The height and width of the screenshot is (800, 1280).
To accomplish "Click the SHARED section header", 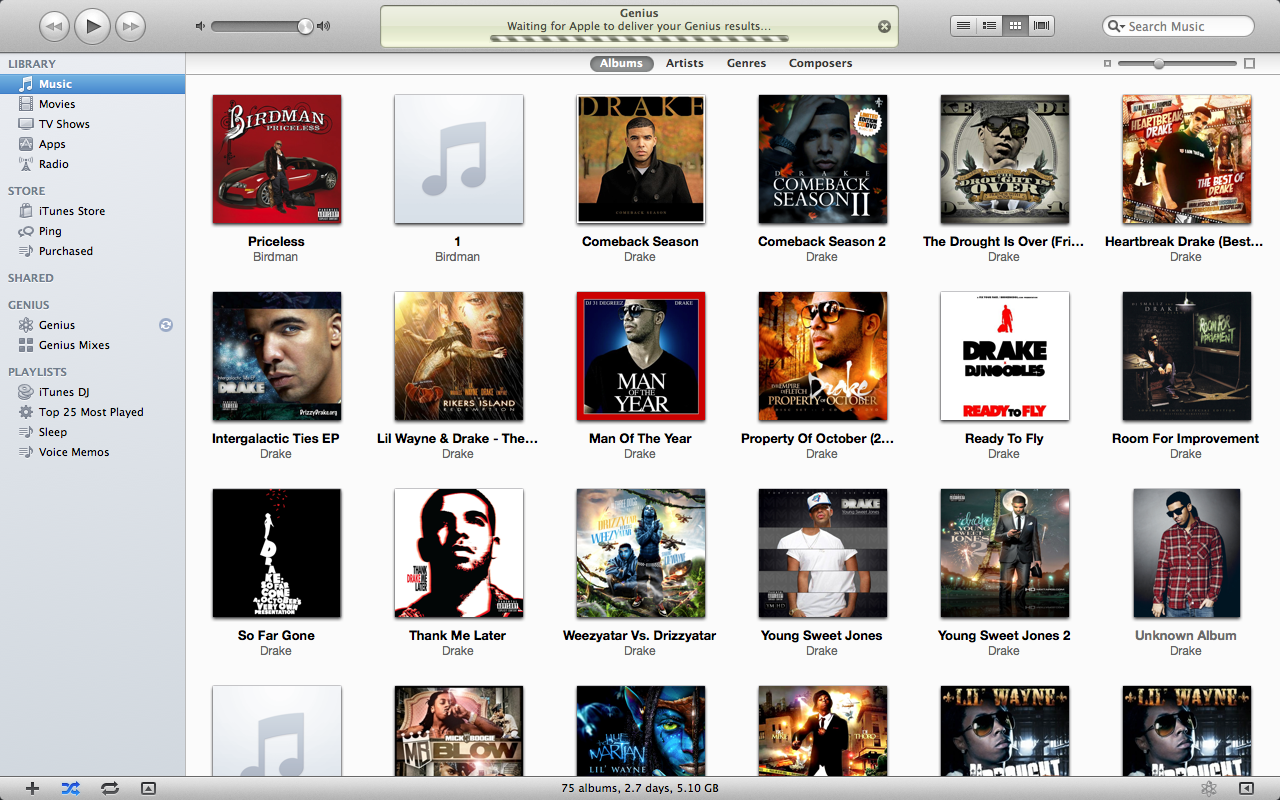I will point(31,278).
